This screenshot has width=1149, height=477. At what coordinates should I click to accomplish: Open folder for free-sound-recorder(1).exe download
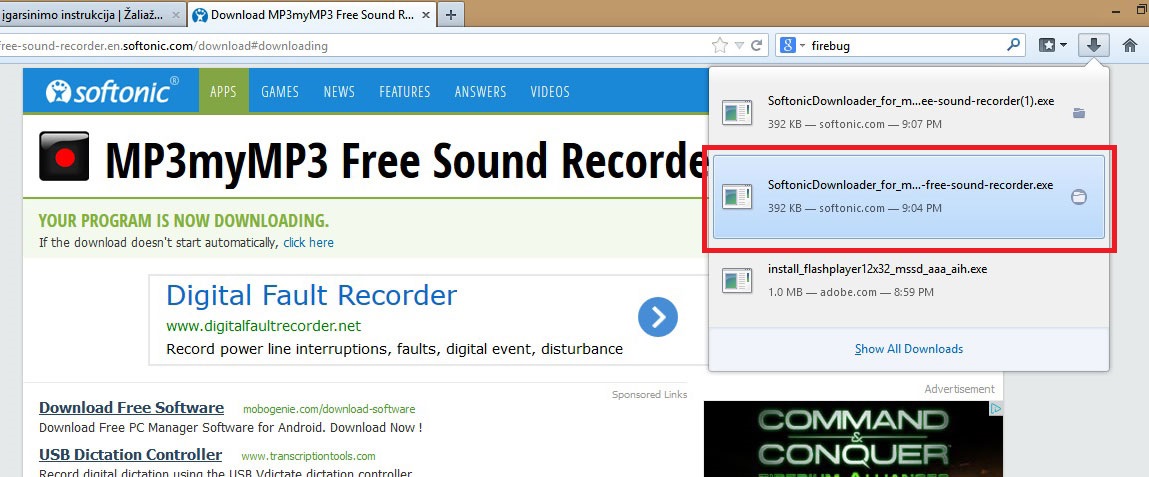1079,113
